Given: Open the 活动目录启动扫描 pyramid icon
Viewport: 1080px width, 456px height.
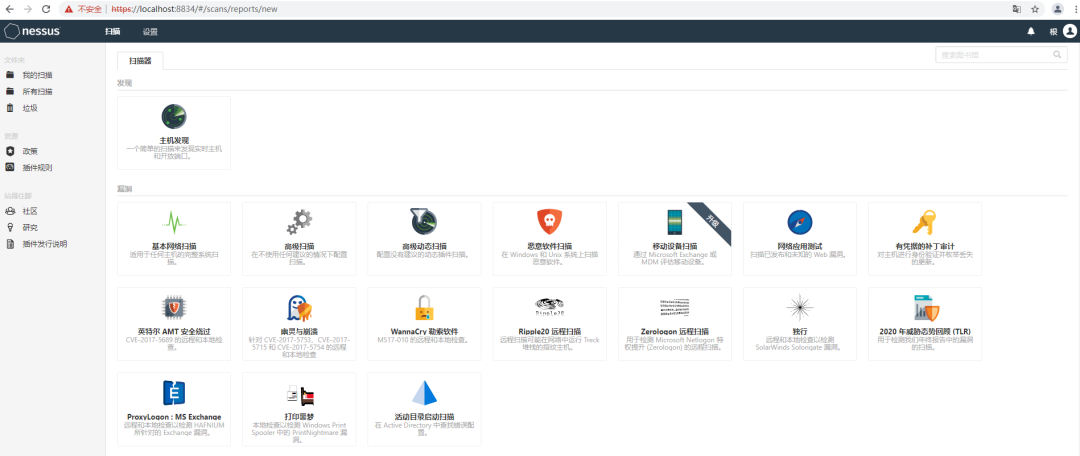Looking at the screenshot, I should click(x=424, y=392).
